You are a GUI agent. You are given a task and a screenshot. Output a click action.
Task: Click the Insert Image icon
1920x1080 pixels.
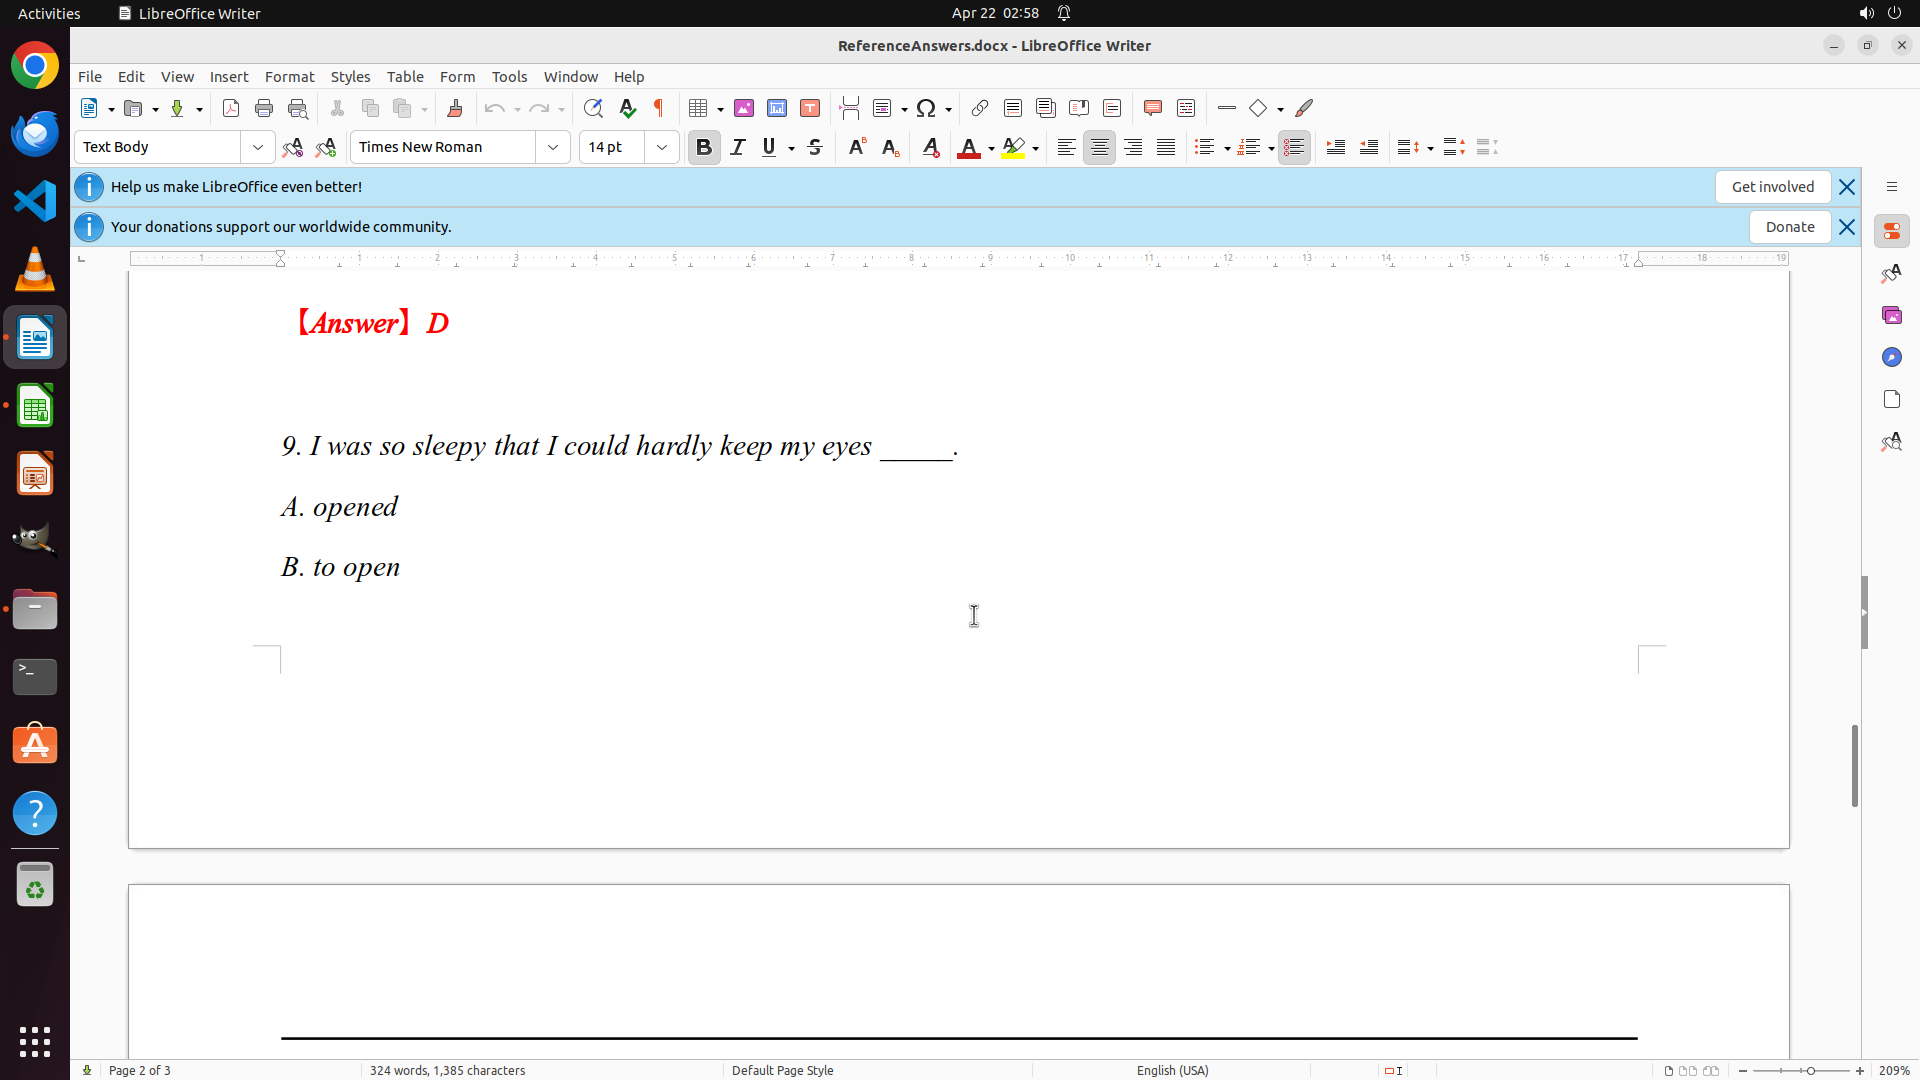(744, 108)
